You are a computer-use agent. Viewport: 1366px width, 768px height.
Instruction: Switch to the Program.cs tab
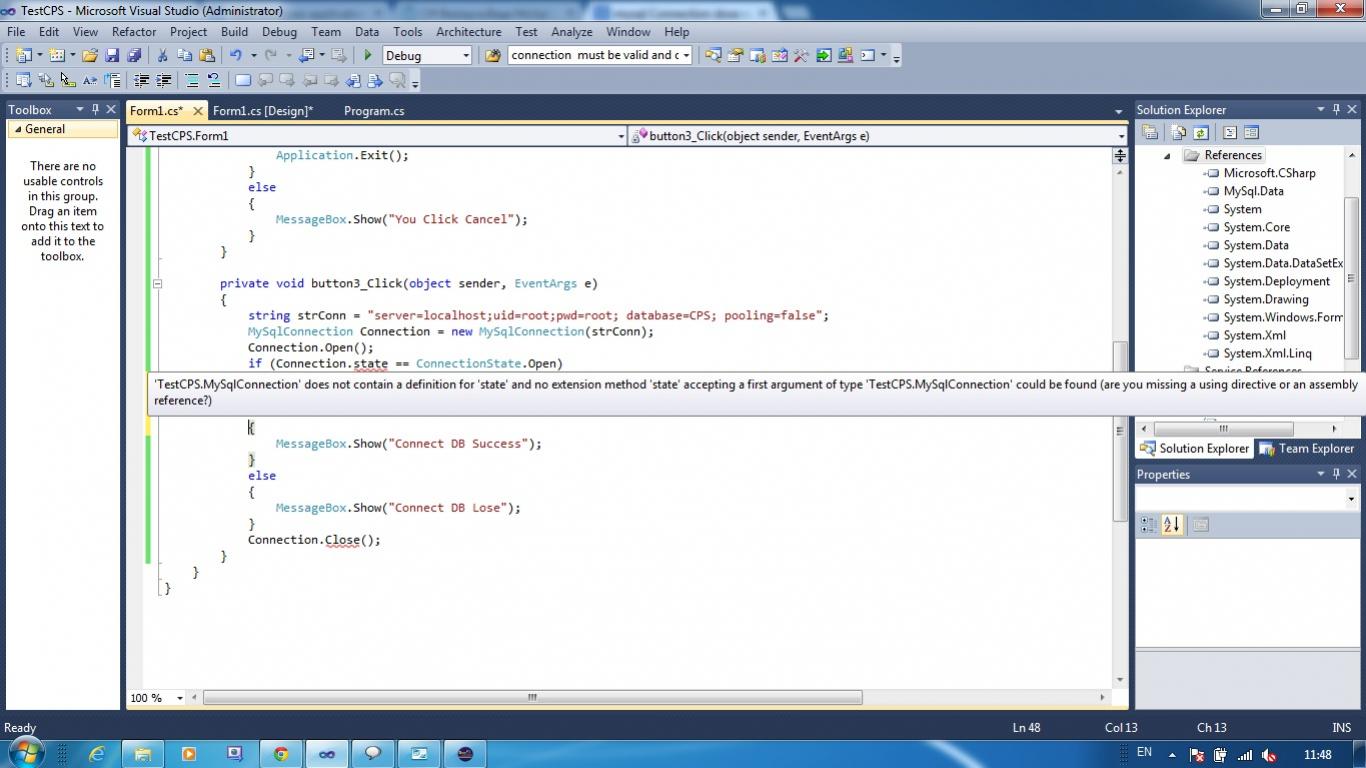click(x=374, y=111)
